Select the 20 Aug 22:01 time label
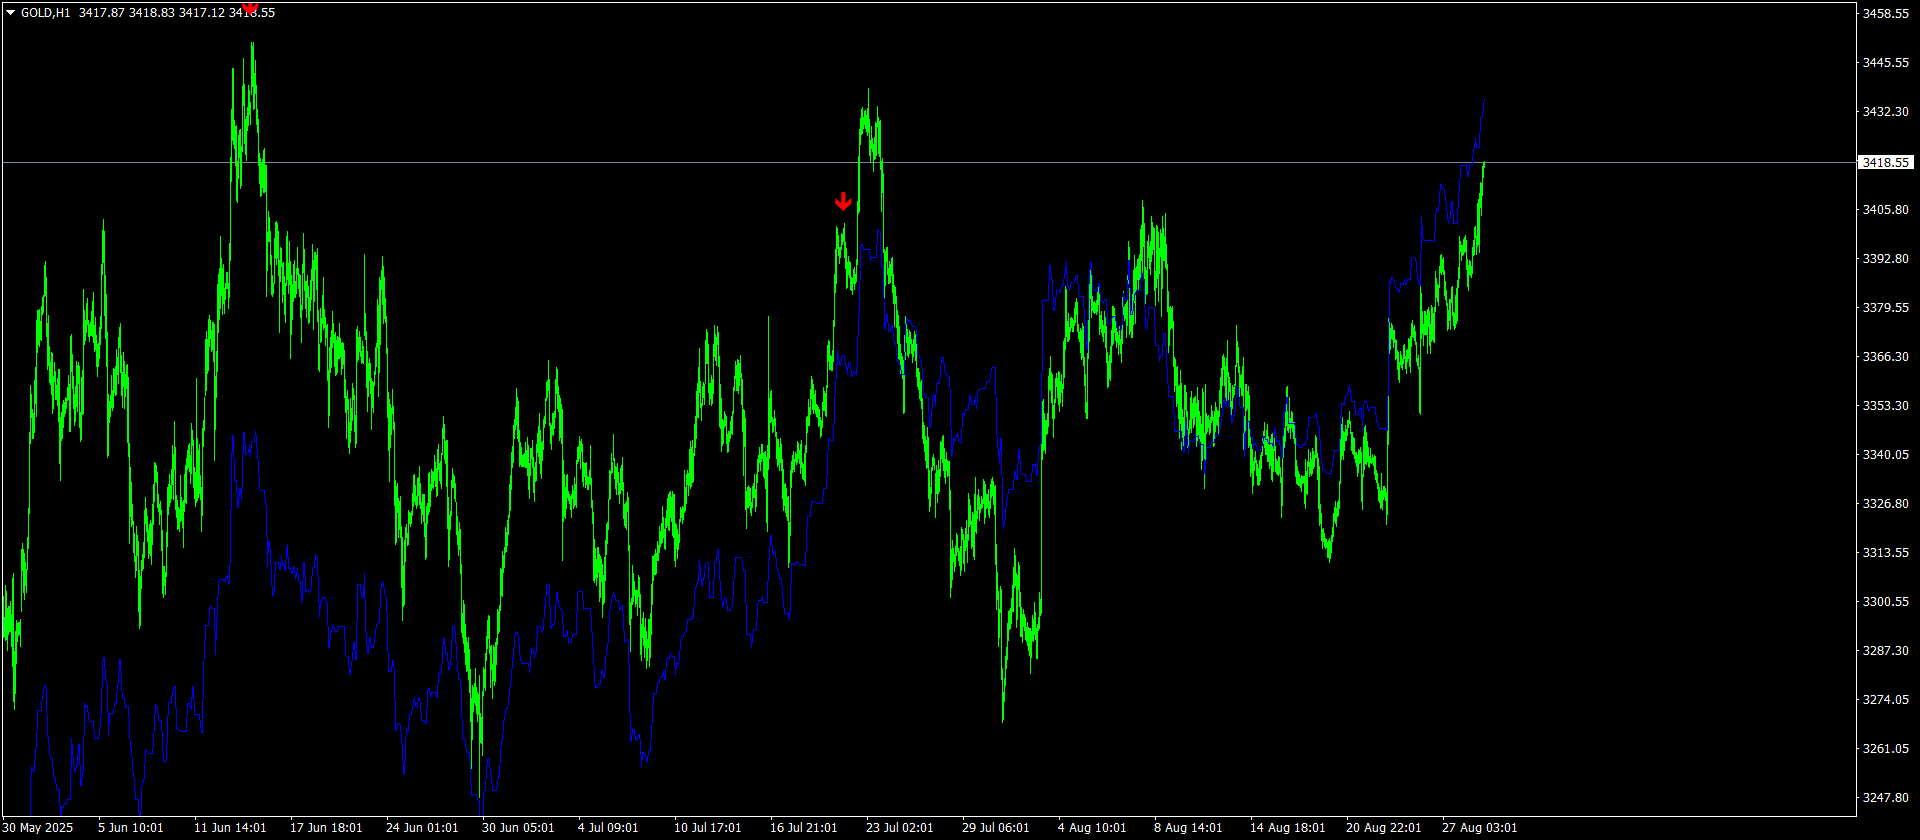Screen dimensions: 1920x840 pos(1384,828)
